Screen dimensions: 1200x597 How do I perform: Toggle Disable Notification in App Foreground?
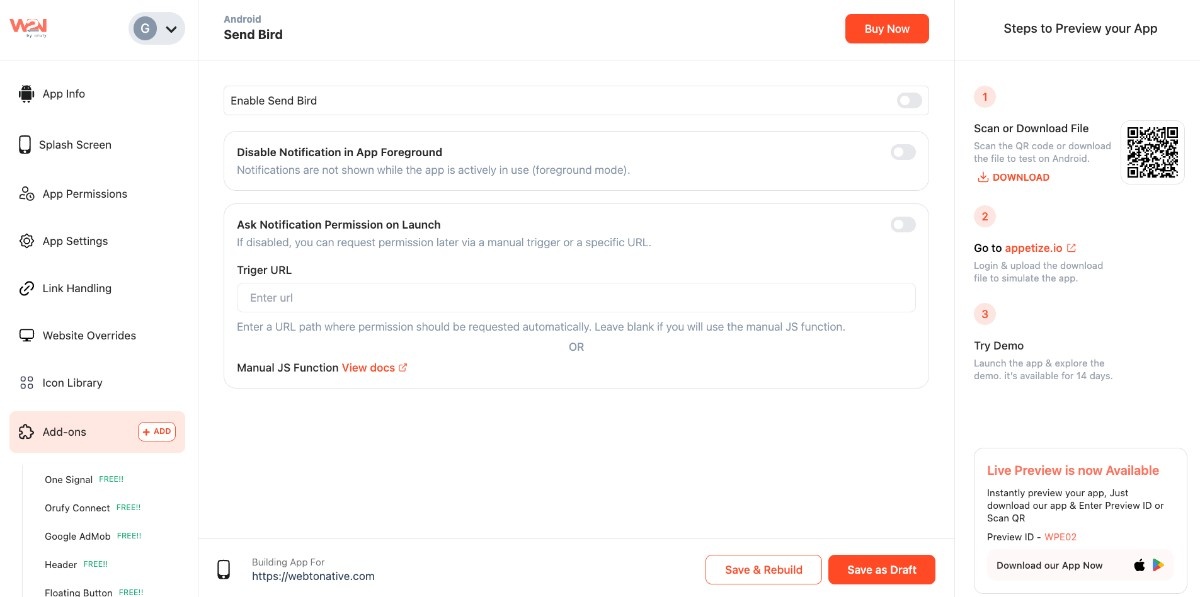[902, 152]
